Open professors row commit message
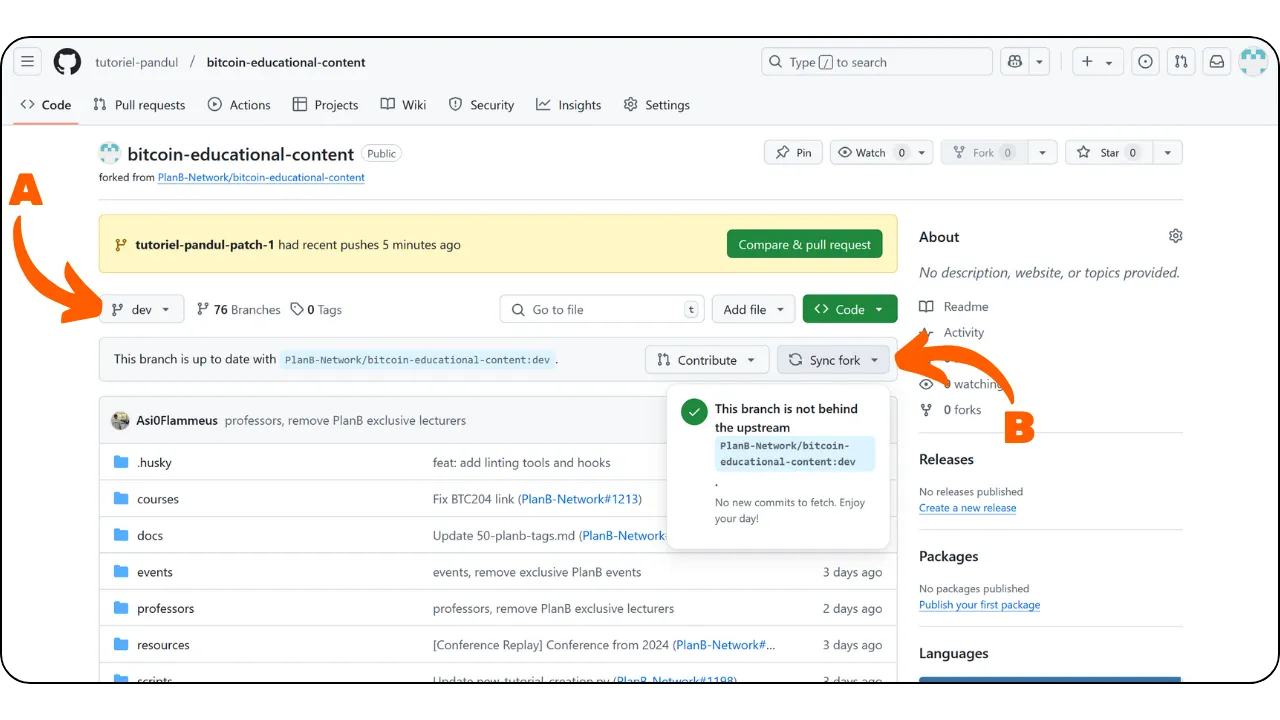 [x=553, y=608]
